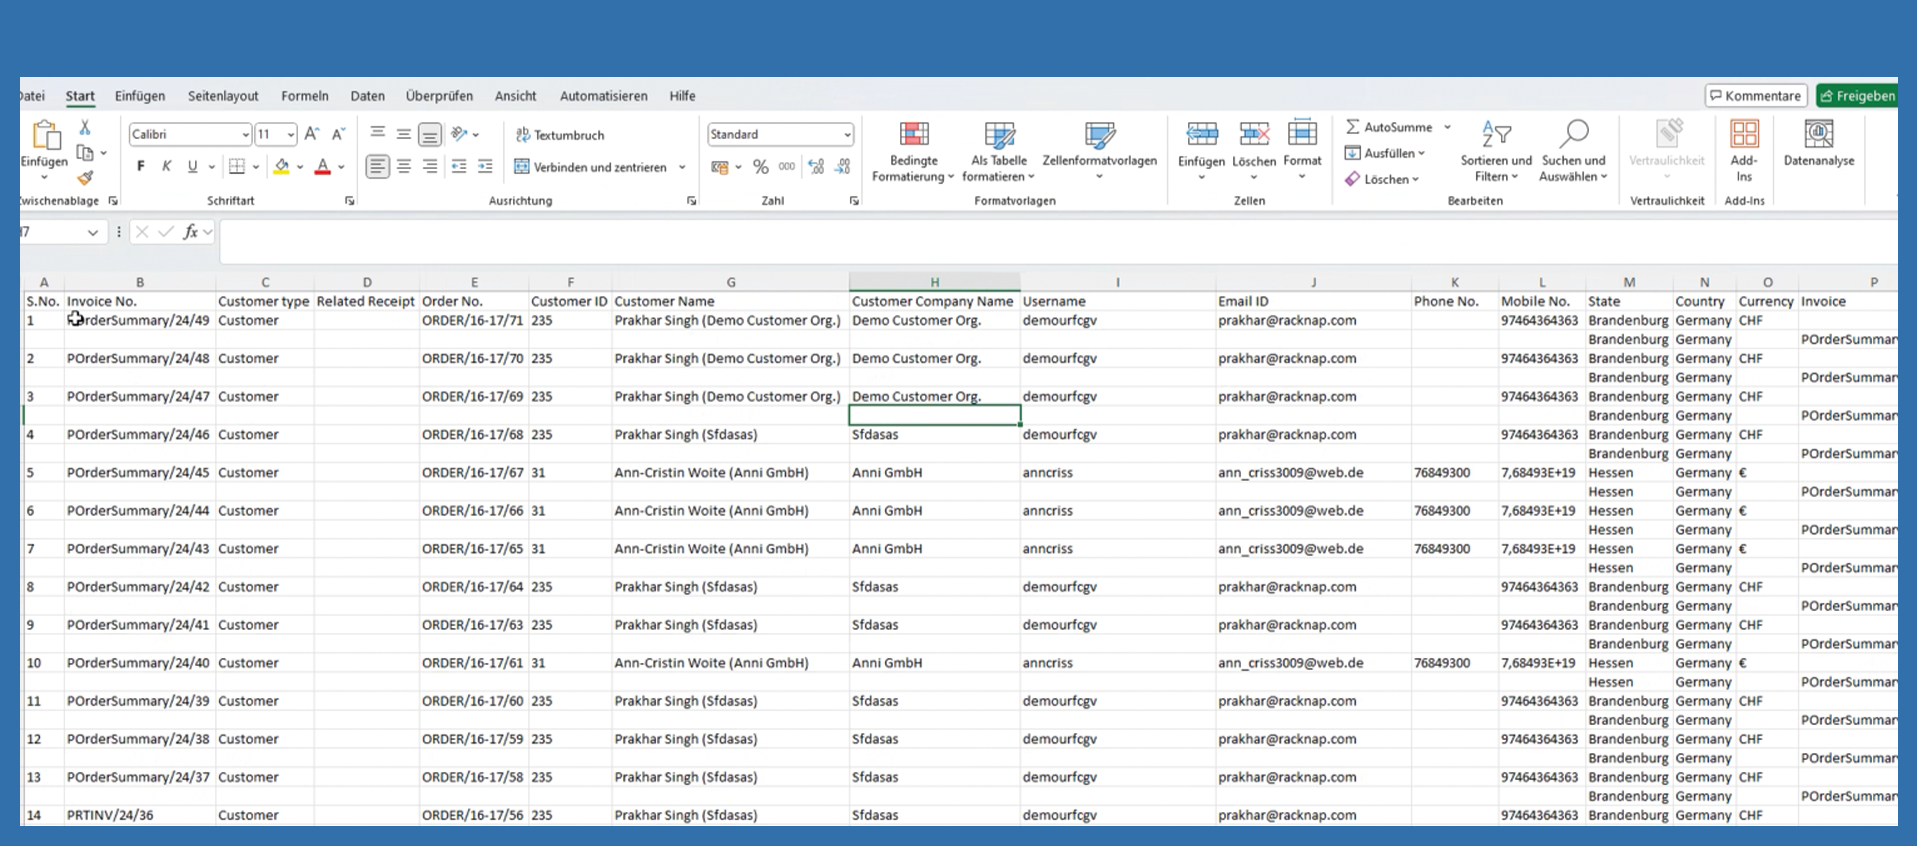
Task: Toggle italic formatting with K button
Action: (167, 167)
